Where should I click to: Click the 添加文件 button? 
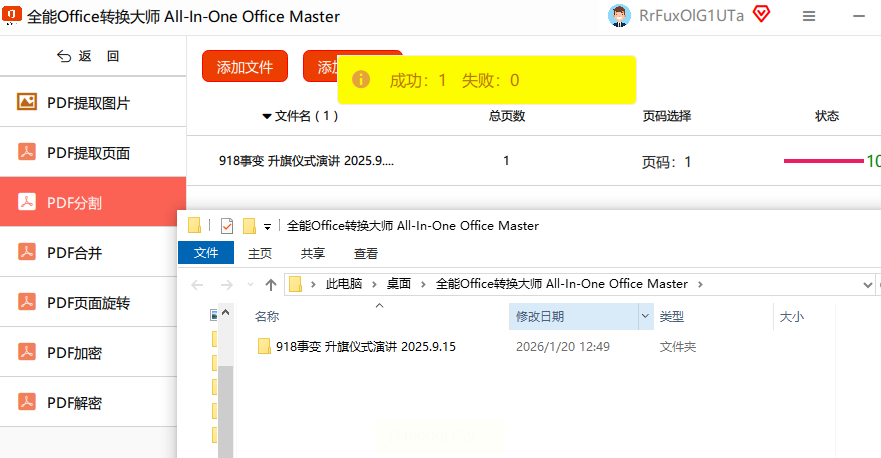pyautogui.click(x=245, y=67)
